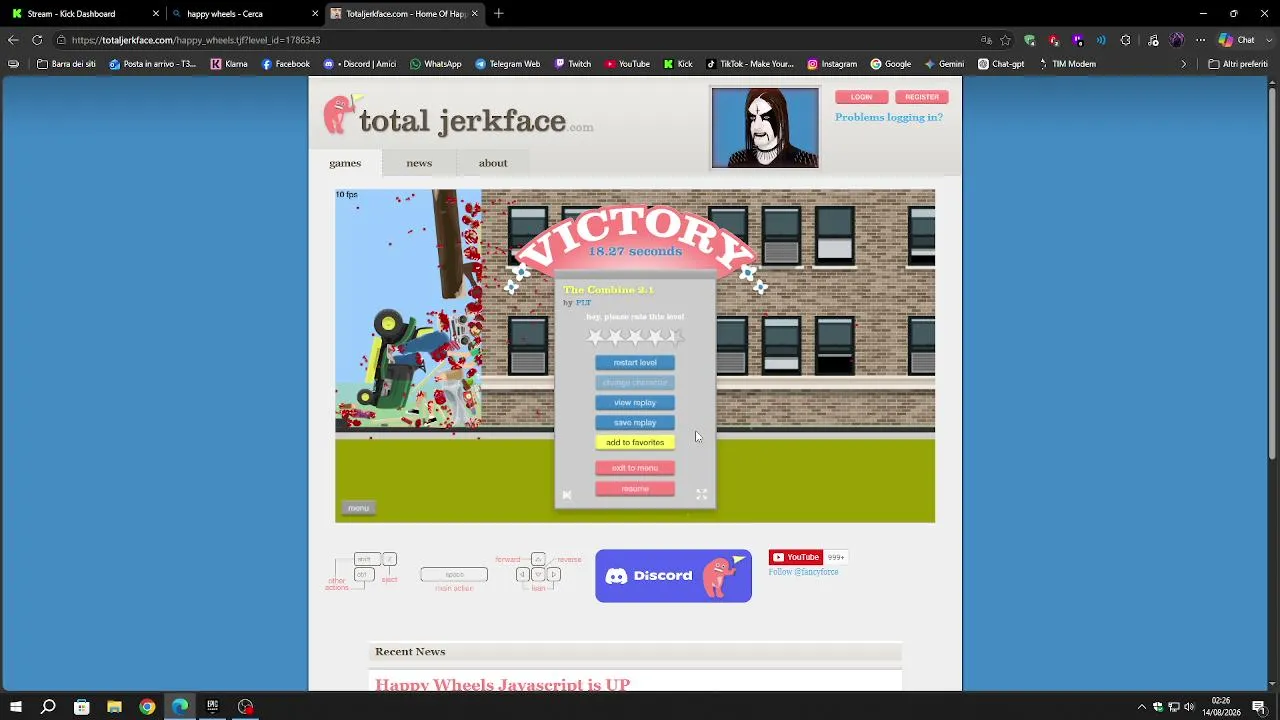Viewport: 1280px width, 720px height.
Task: Click the pink resume button
Action: 635,489
